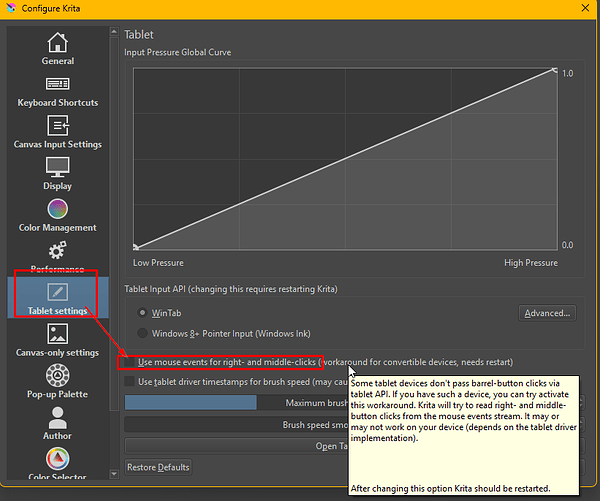
Task: Open the Performance settings page
Action: click(x=57, y=257)
